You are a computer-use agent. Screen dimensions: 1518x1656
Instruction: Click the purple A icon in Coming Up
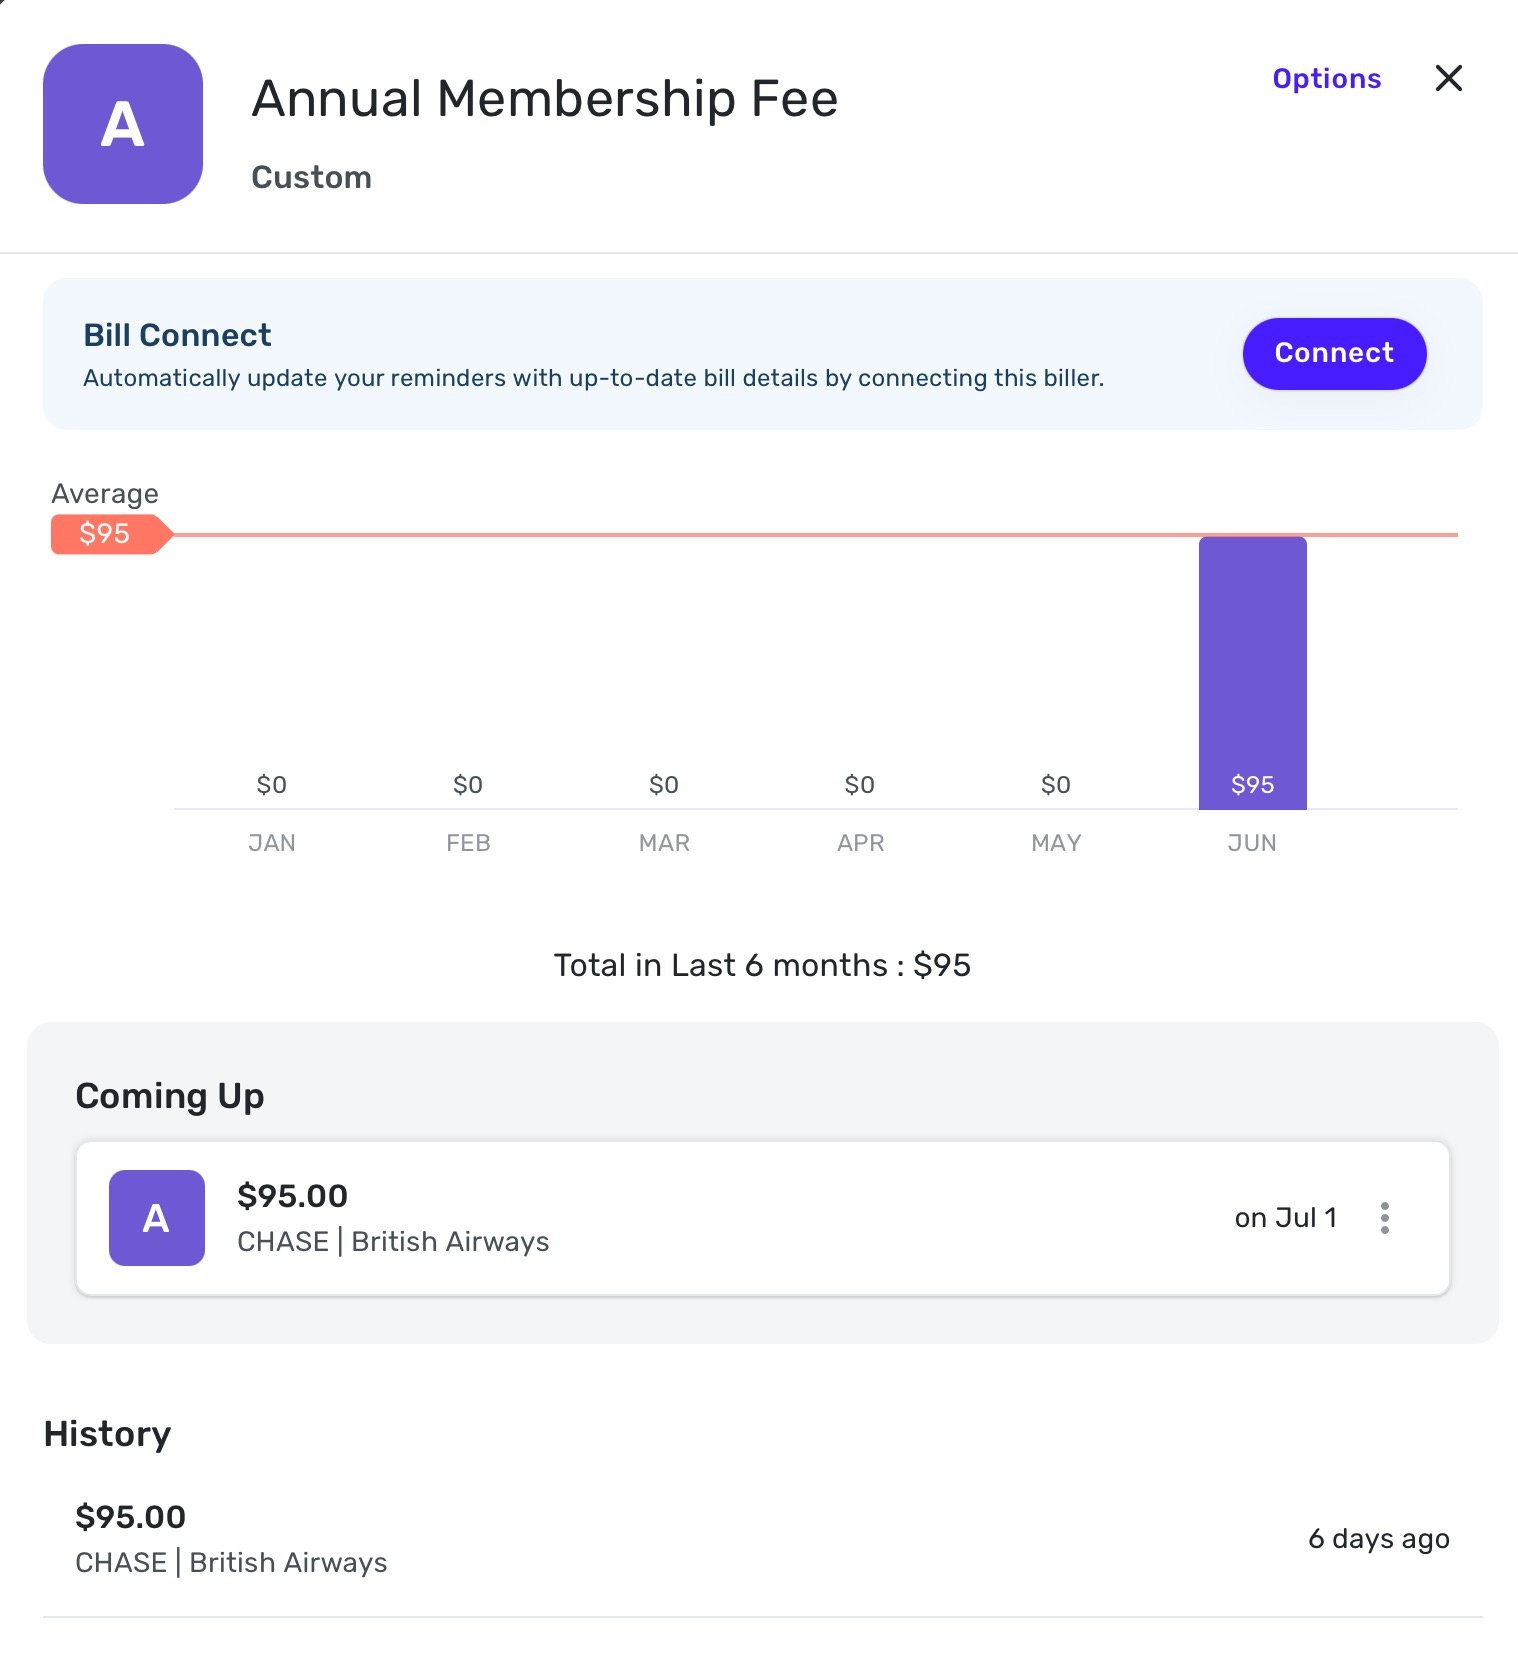[157, 1217]
